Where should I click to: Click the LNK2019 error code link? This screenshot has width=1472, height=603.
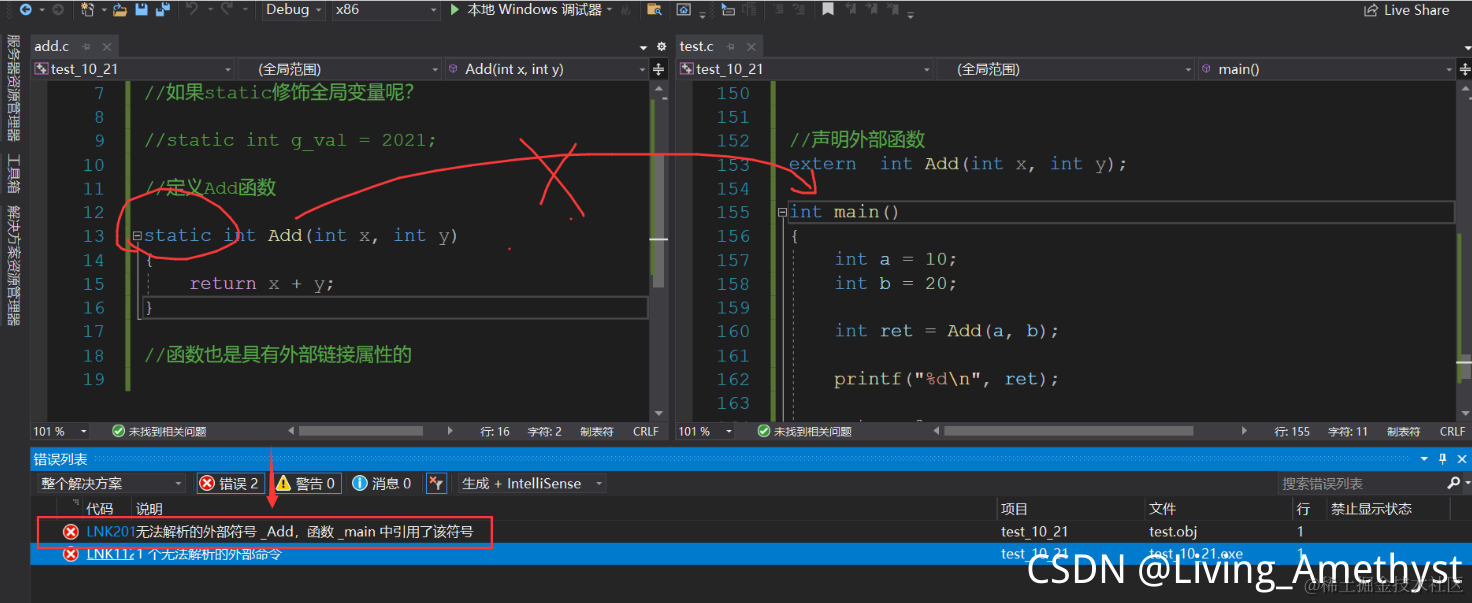(111, 532)
